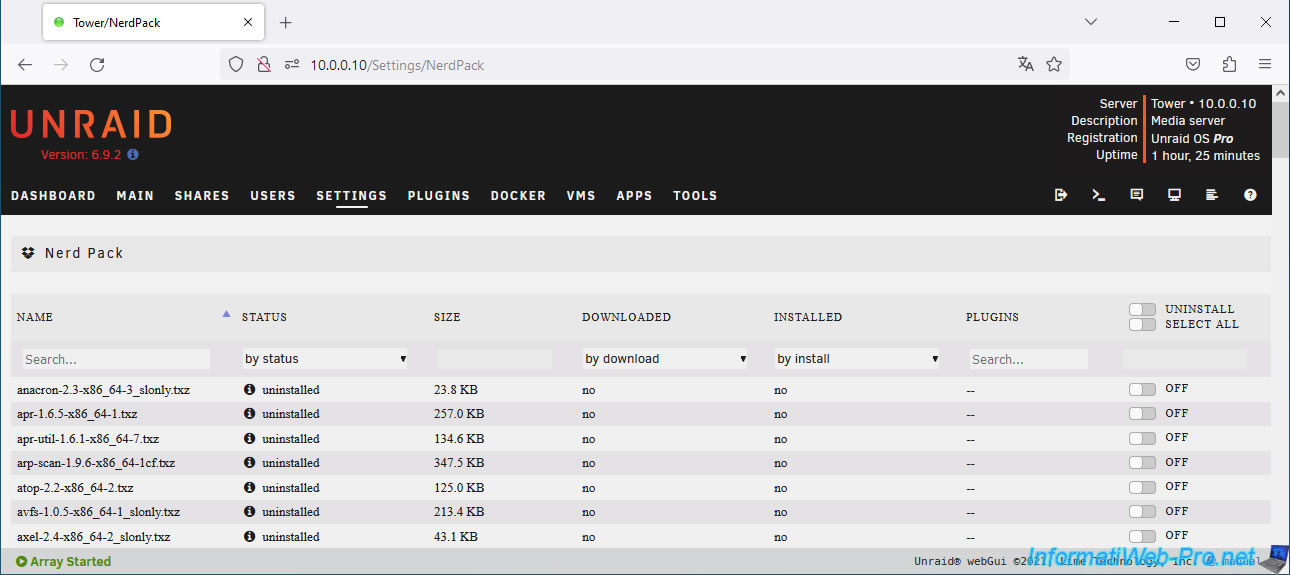The width and height of the screenshot is (1290, 575).
Task: Click info icon for axel-2.4 package
Action: (249, 536)
